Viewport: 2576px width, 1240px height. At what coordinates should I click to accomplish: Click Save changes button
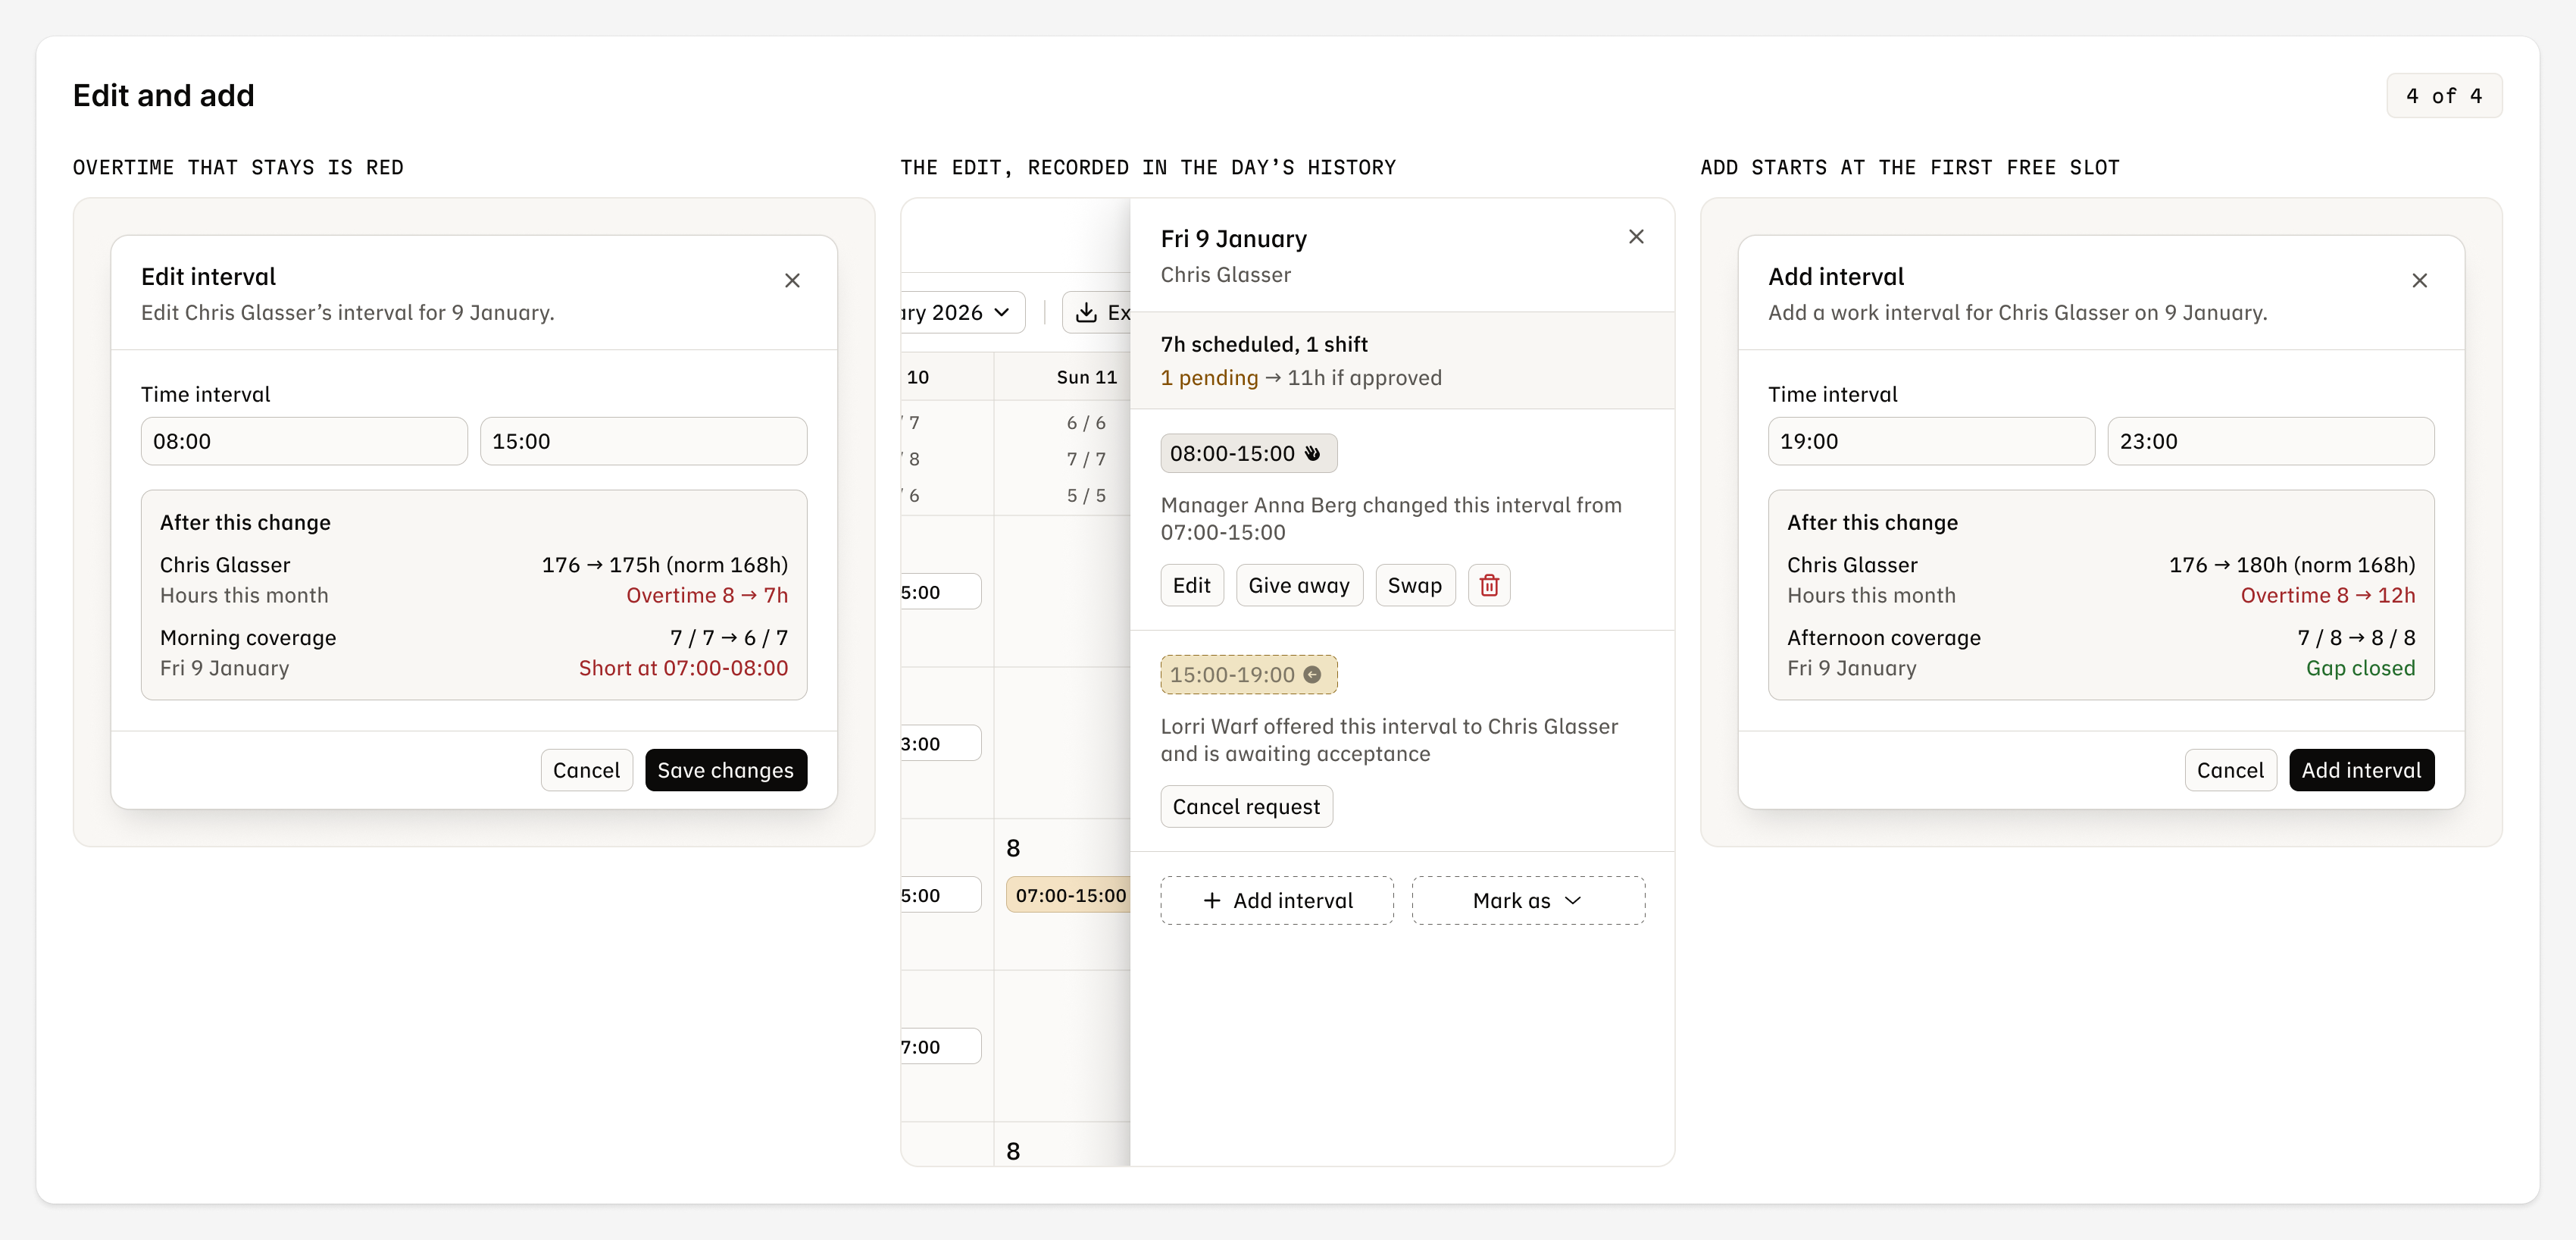click(726, 770)
